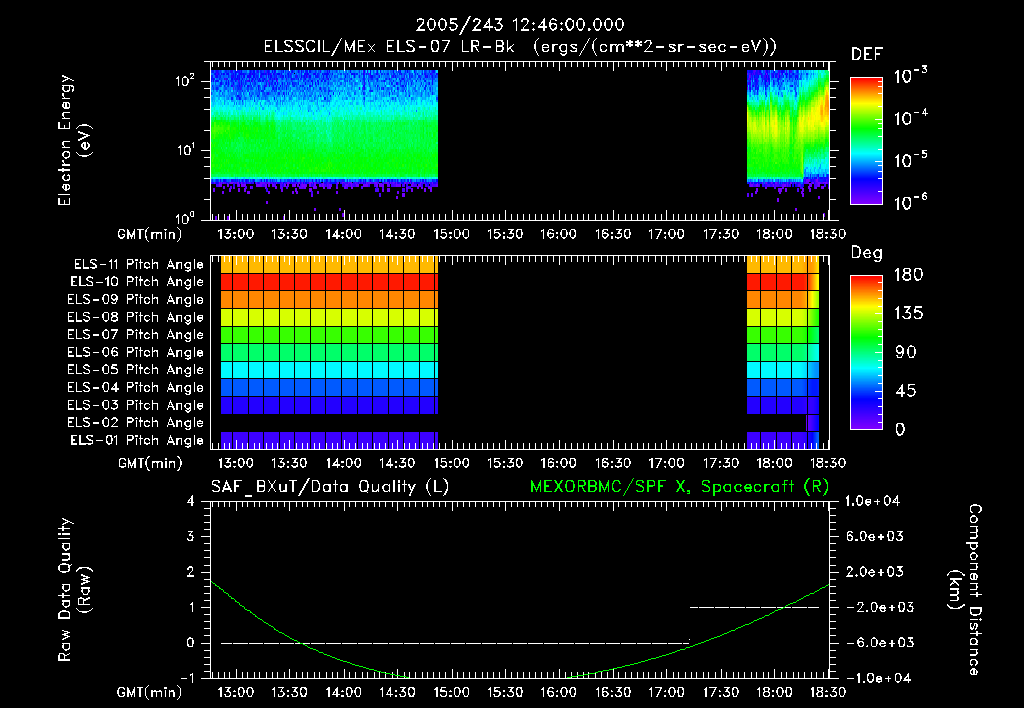
Task: Click the Deg label above the pitch color scale
Action: tap(866, 253)
